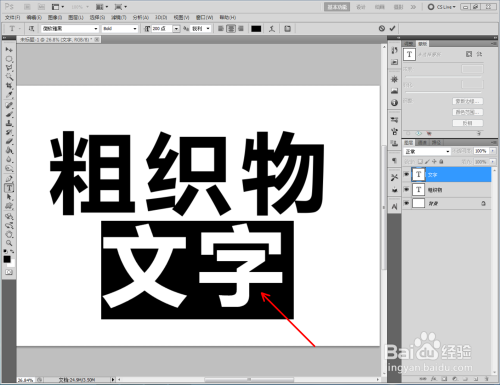Open the Info panel icon
Image resolution: width=500 pixels, height=385 pixels.
[x=394, y=103]
